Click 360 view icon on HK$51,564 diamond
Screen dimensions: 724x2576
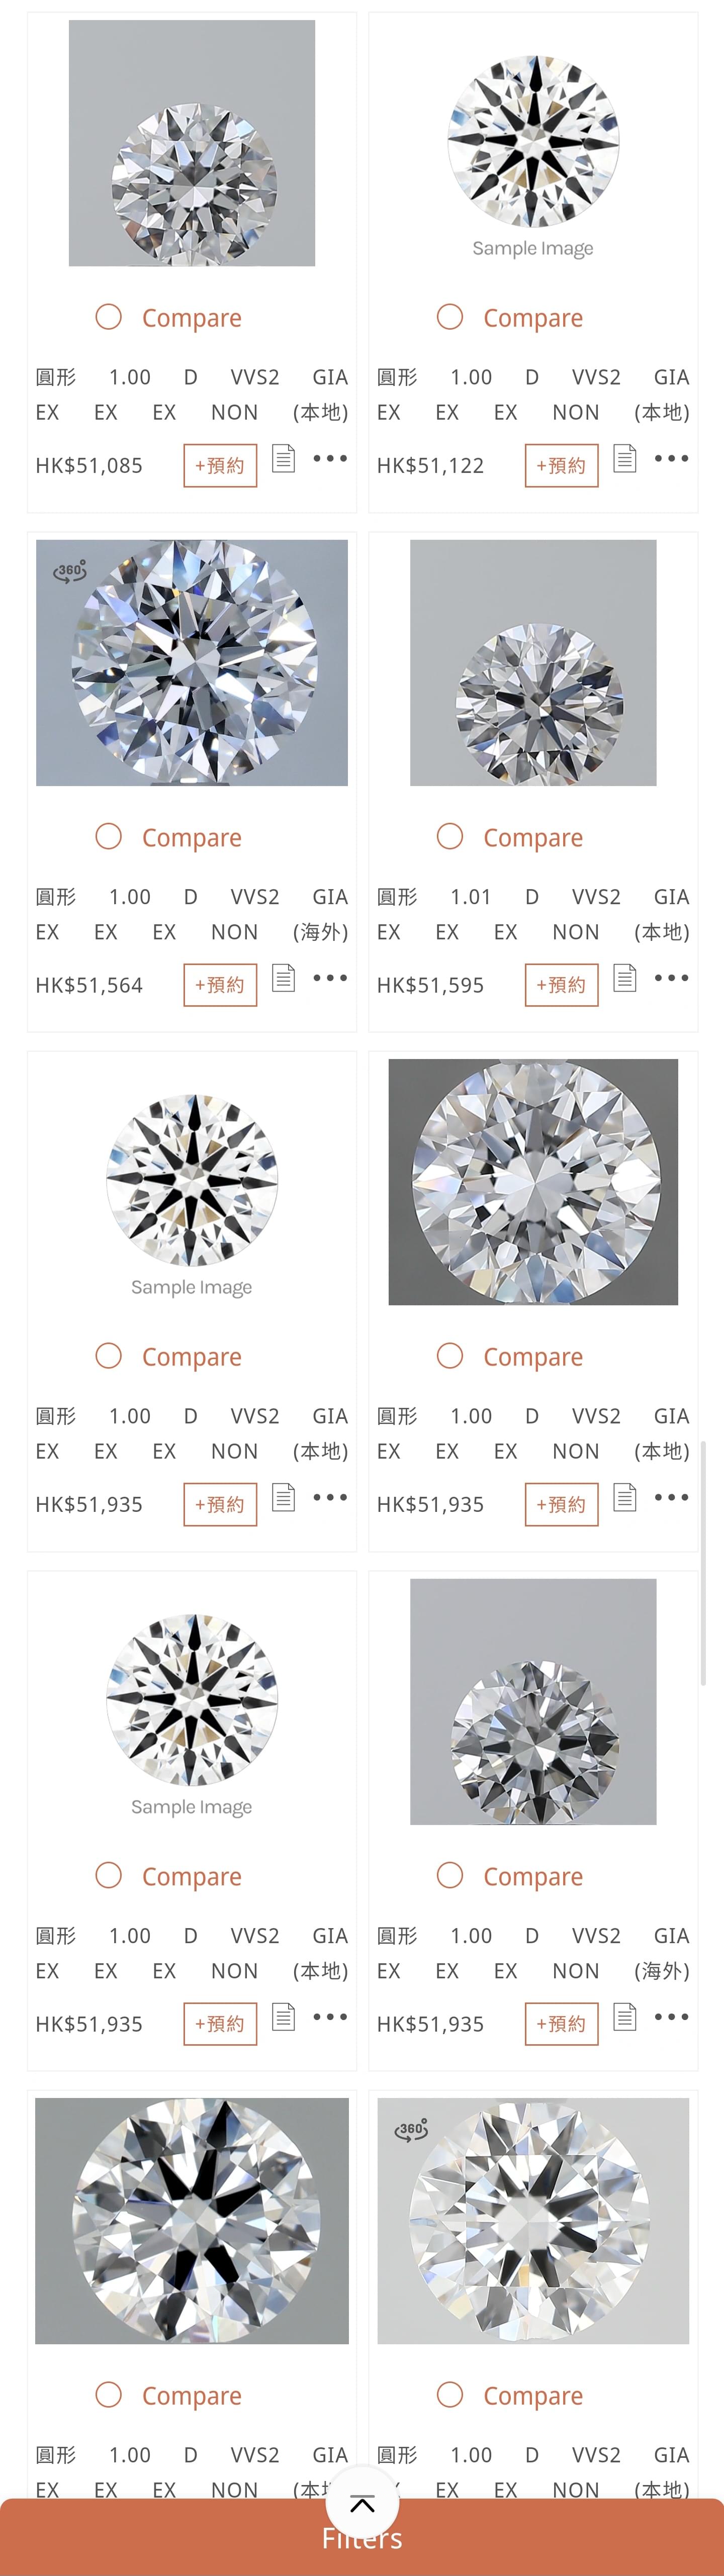click(70, 571)
